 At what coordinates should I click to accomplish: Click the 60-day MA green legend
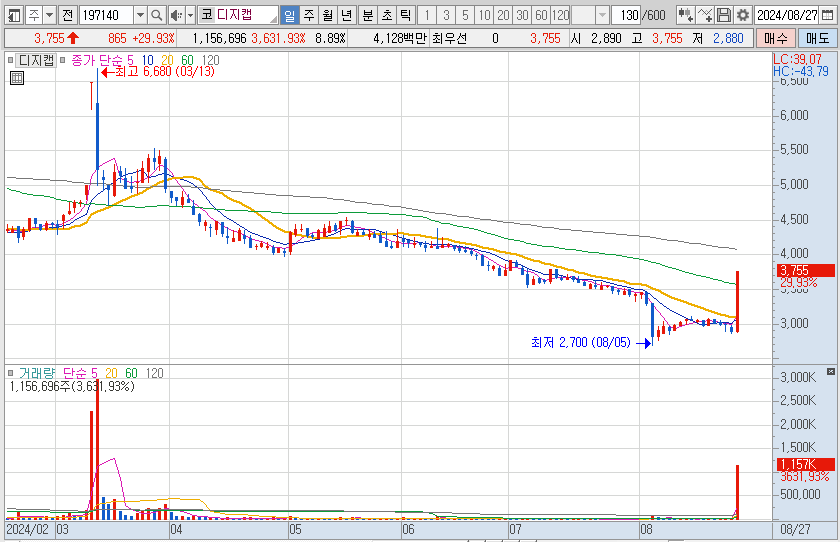(187, 60)
